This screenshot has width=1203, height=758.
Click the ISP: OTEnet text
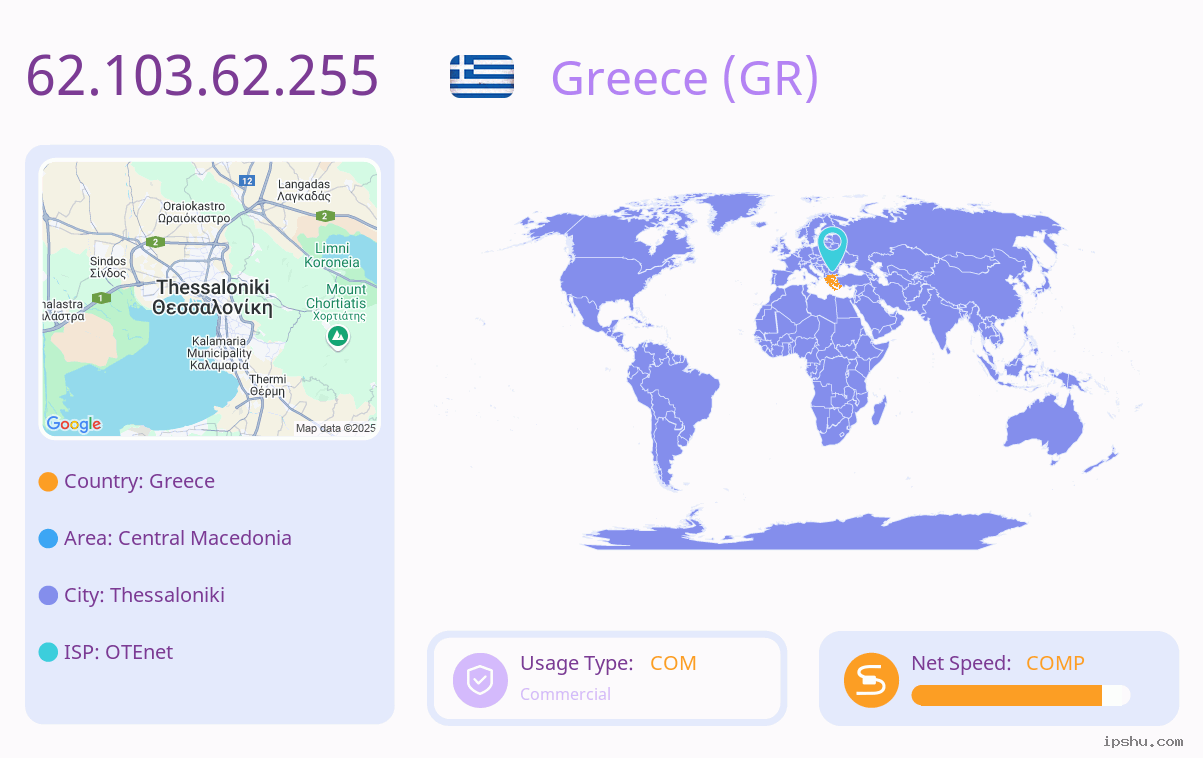[118, 652]
